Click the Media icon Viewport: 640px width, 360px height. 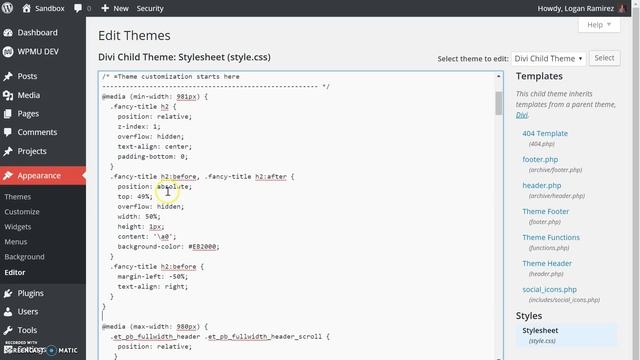[x=8, y=96]
